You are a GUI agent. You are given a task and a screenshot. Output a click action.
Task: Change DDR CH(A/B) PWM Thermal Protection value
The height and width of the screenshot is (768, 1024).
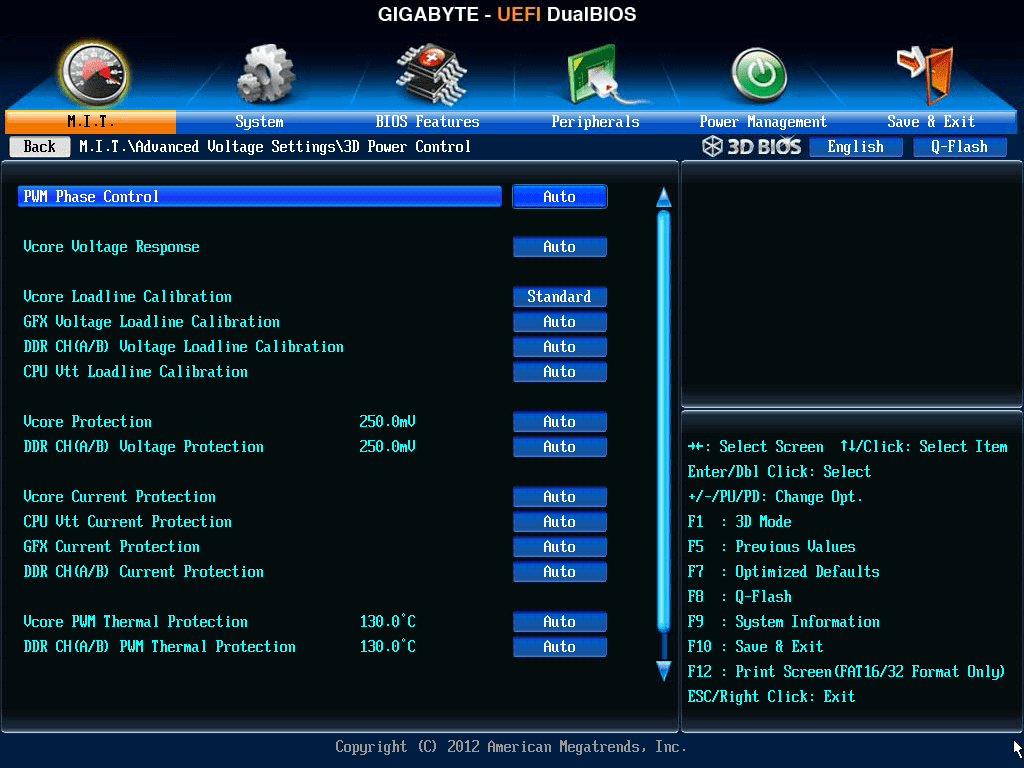click(560, 647)
